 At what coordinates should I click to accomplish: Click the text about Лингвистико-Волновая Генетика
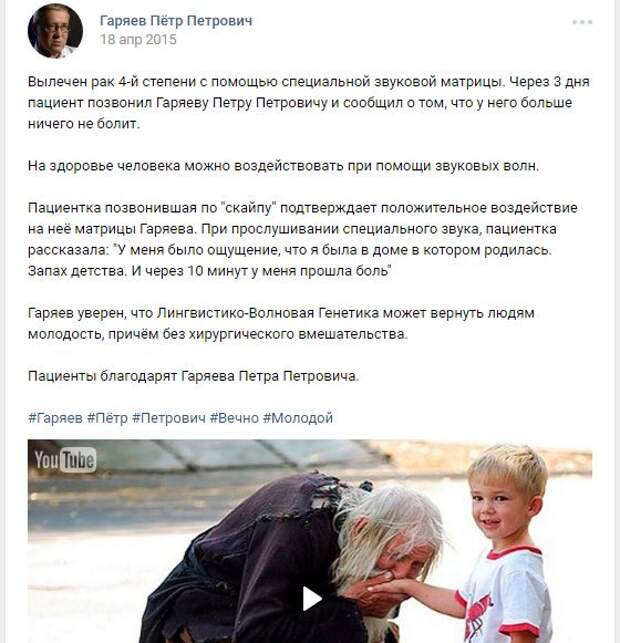(x=281, y=324)
